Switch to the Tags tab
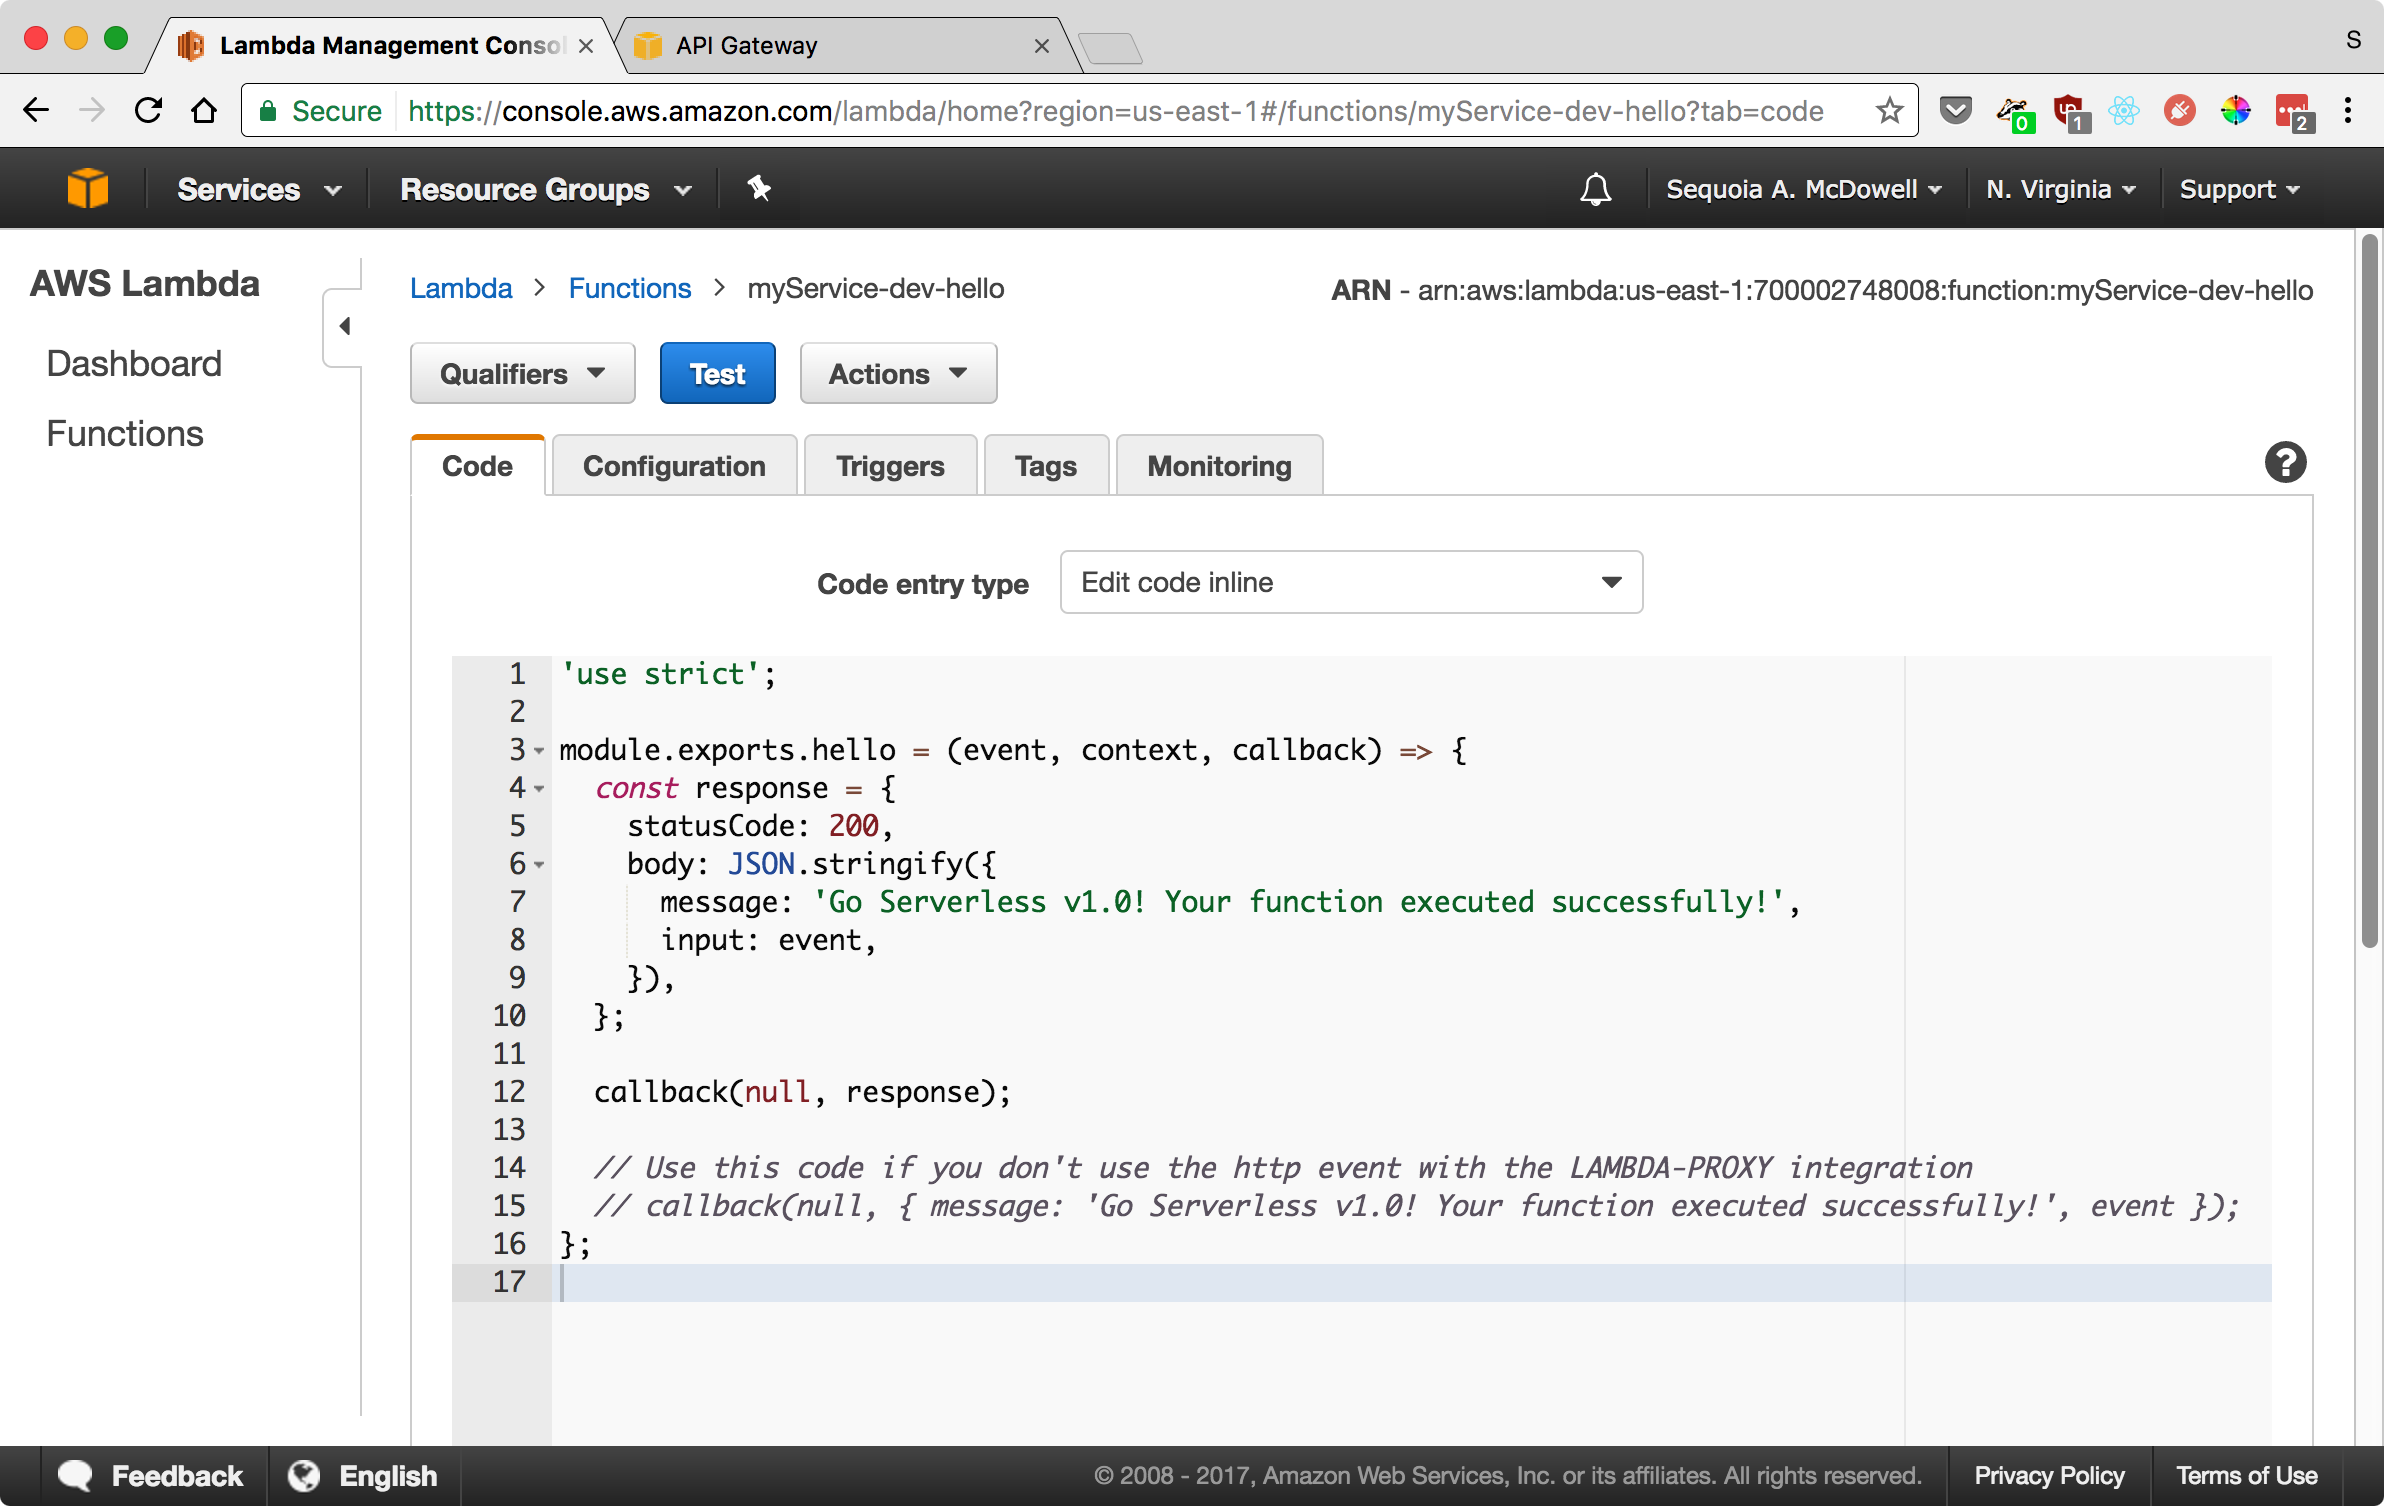 [1046, 466]
